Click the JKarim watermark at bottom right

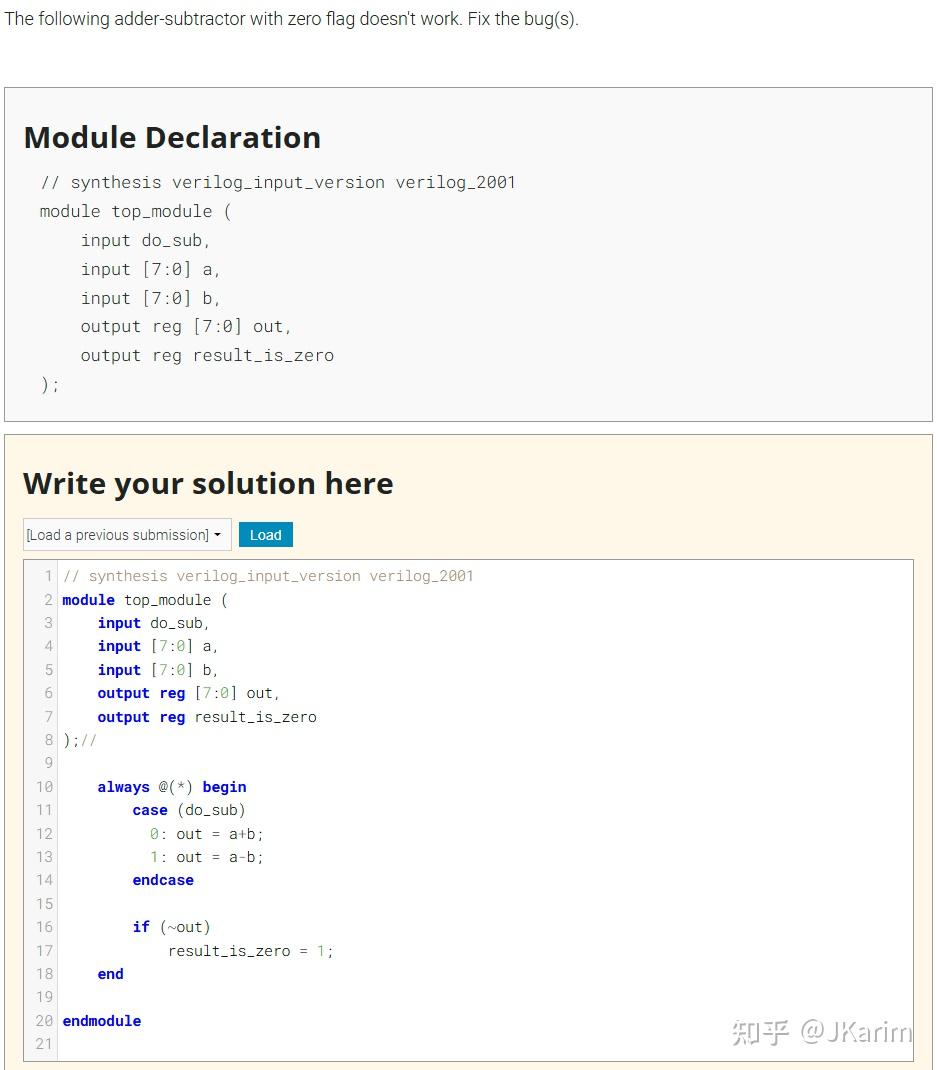[x=821, y=1031]
